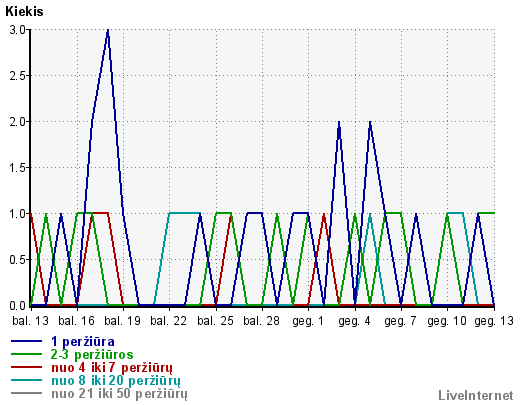Click the LiveInternet watermark text
The height and width of the screenshot is (405, 520).
pyautogui.click(x=476, y=395)
